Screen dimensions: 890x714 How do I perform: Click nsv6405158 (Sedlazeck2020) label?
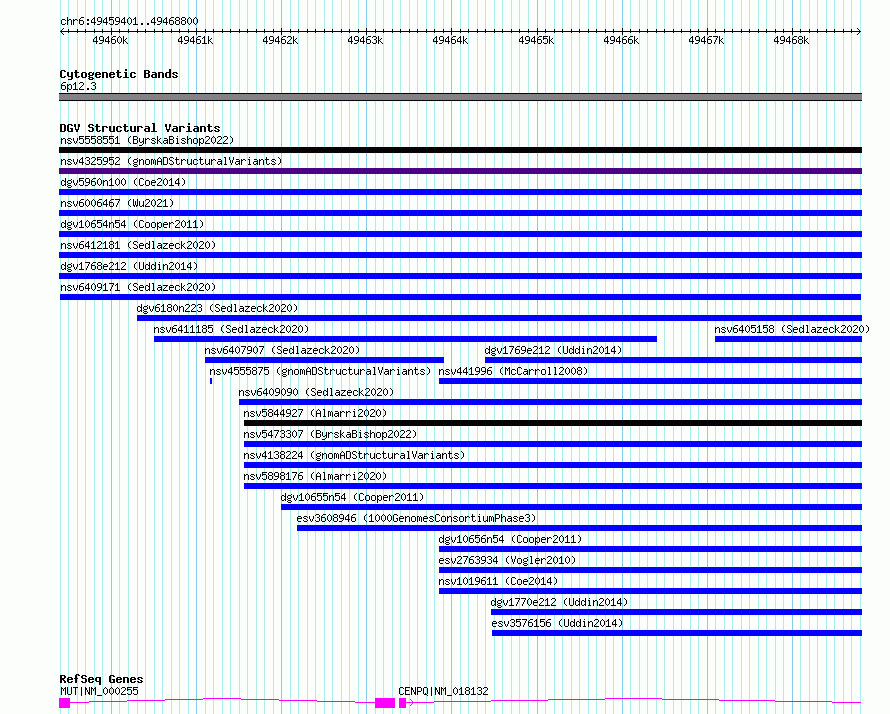coord(792,329)
